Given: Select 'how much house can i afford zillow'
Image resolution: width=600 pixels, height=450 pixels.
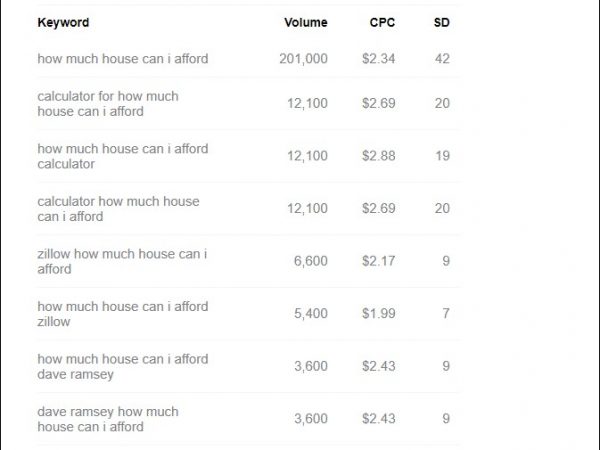Looking at the screenshot, I should point(123,314).
